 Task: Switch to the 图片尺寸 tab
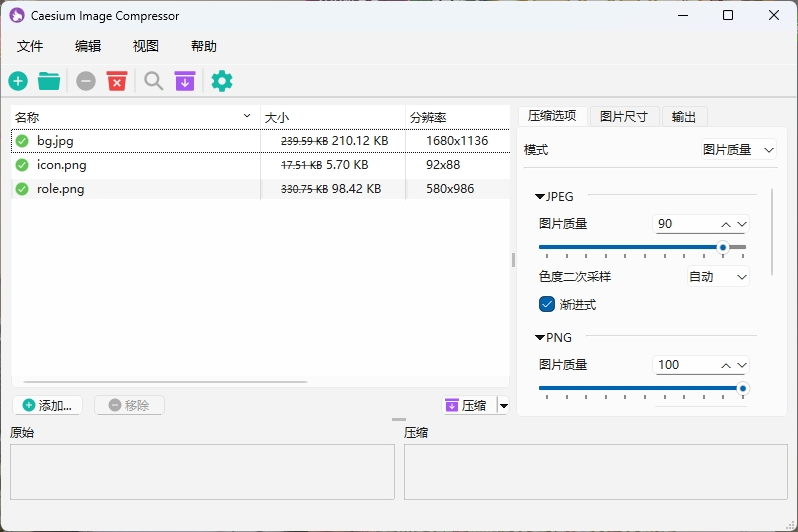pos(624,117)
